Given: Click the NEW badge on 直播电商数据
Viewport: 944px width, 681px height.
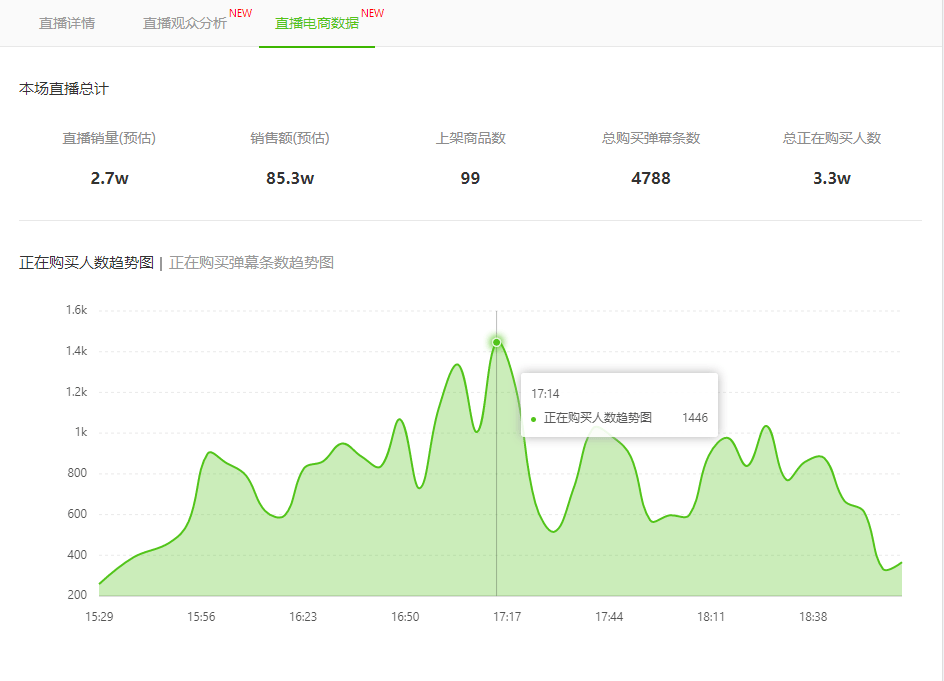Looking at the screenshot, I should click(x=373, y=13).
